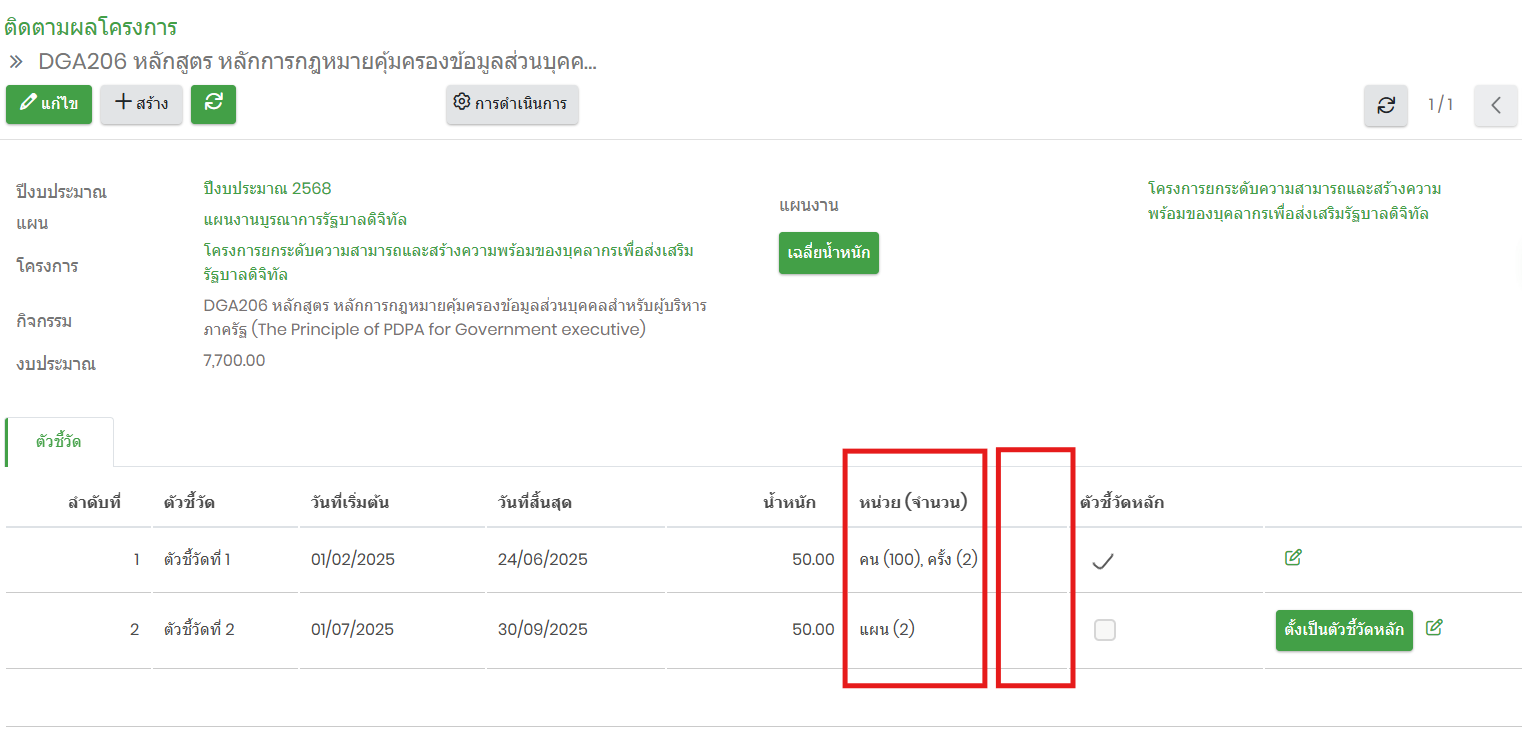The image size is (1522, 733).
Task: Click the double chevron breadcrumb icon
Action: [16, 62]
